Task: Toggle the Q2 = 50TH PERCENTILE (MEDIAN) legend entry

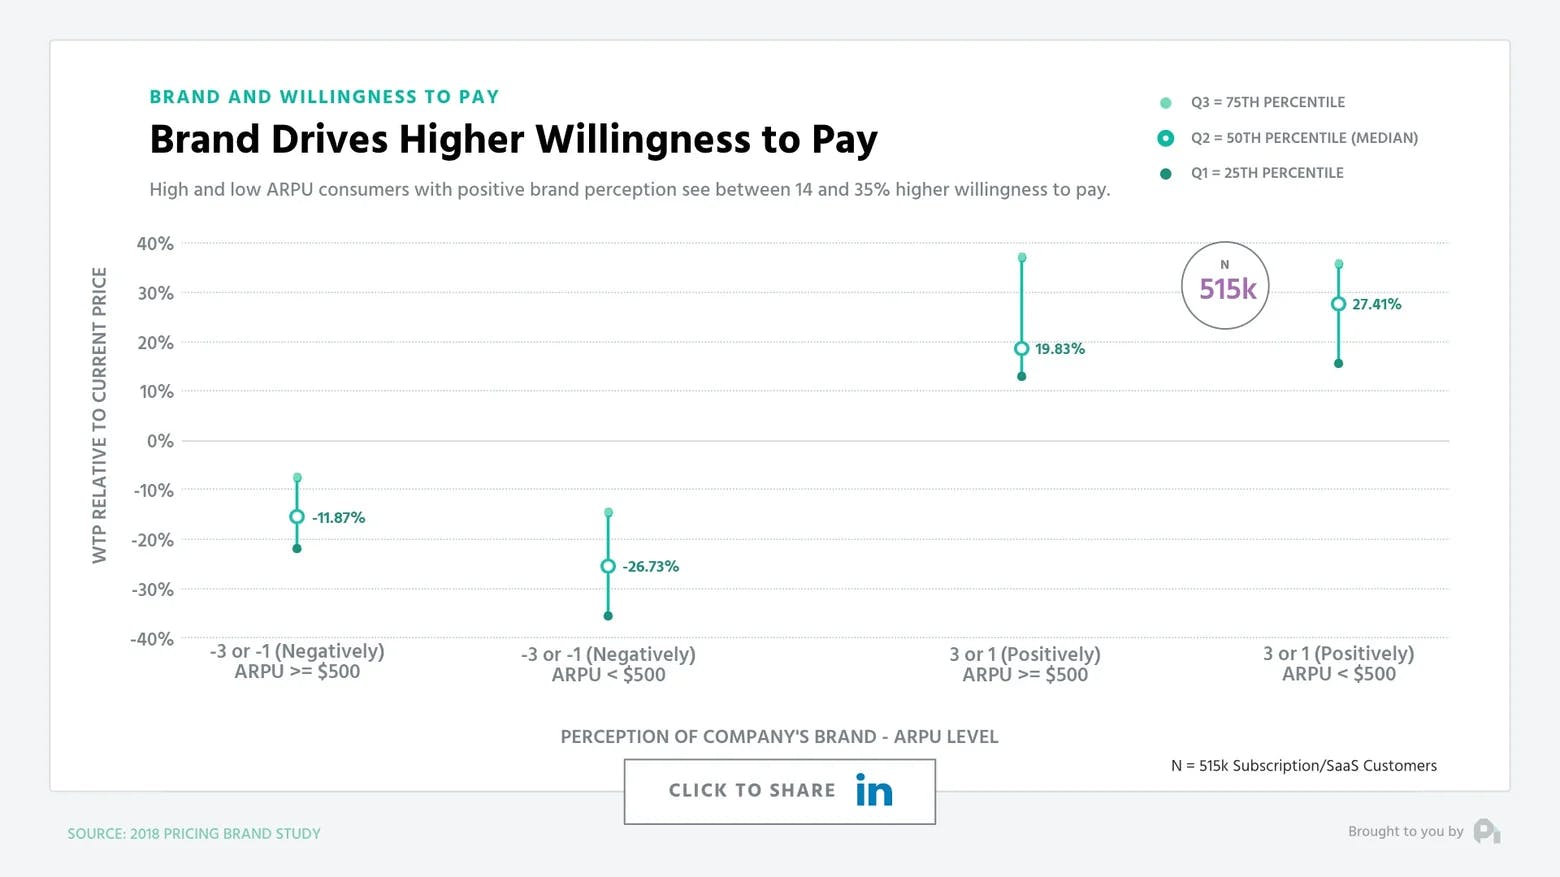Action: pyautogui.click(x=1303, y=138)
